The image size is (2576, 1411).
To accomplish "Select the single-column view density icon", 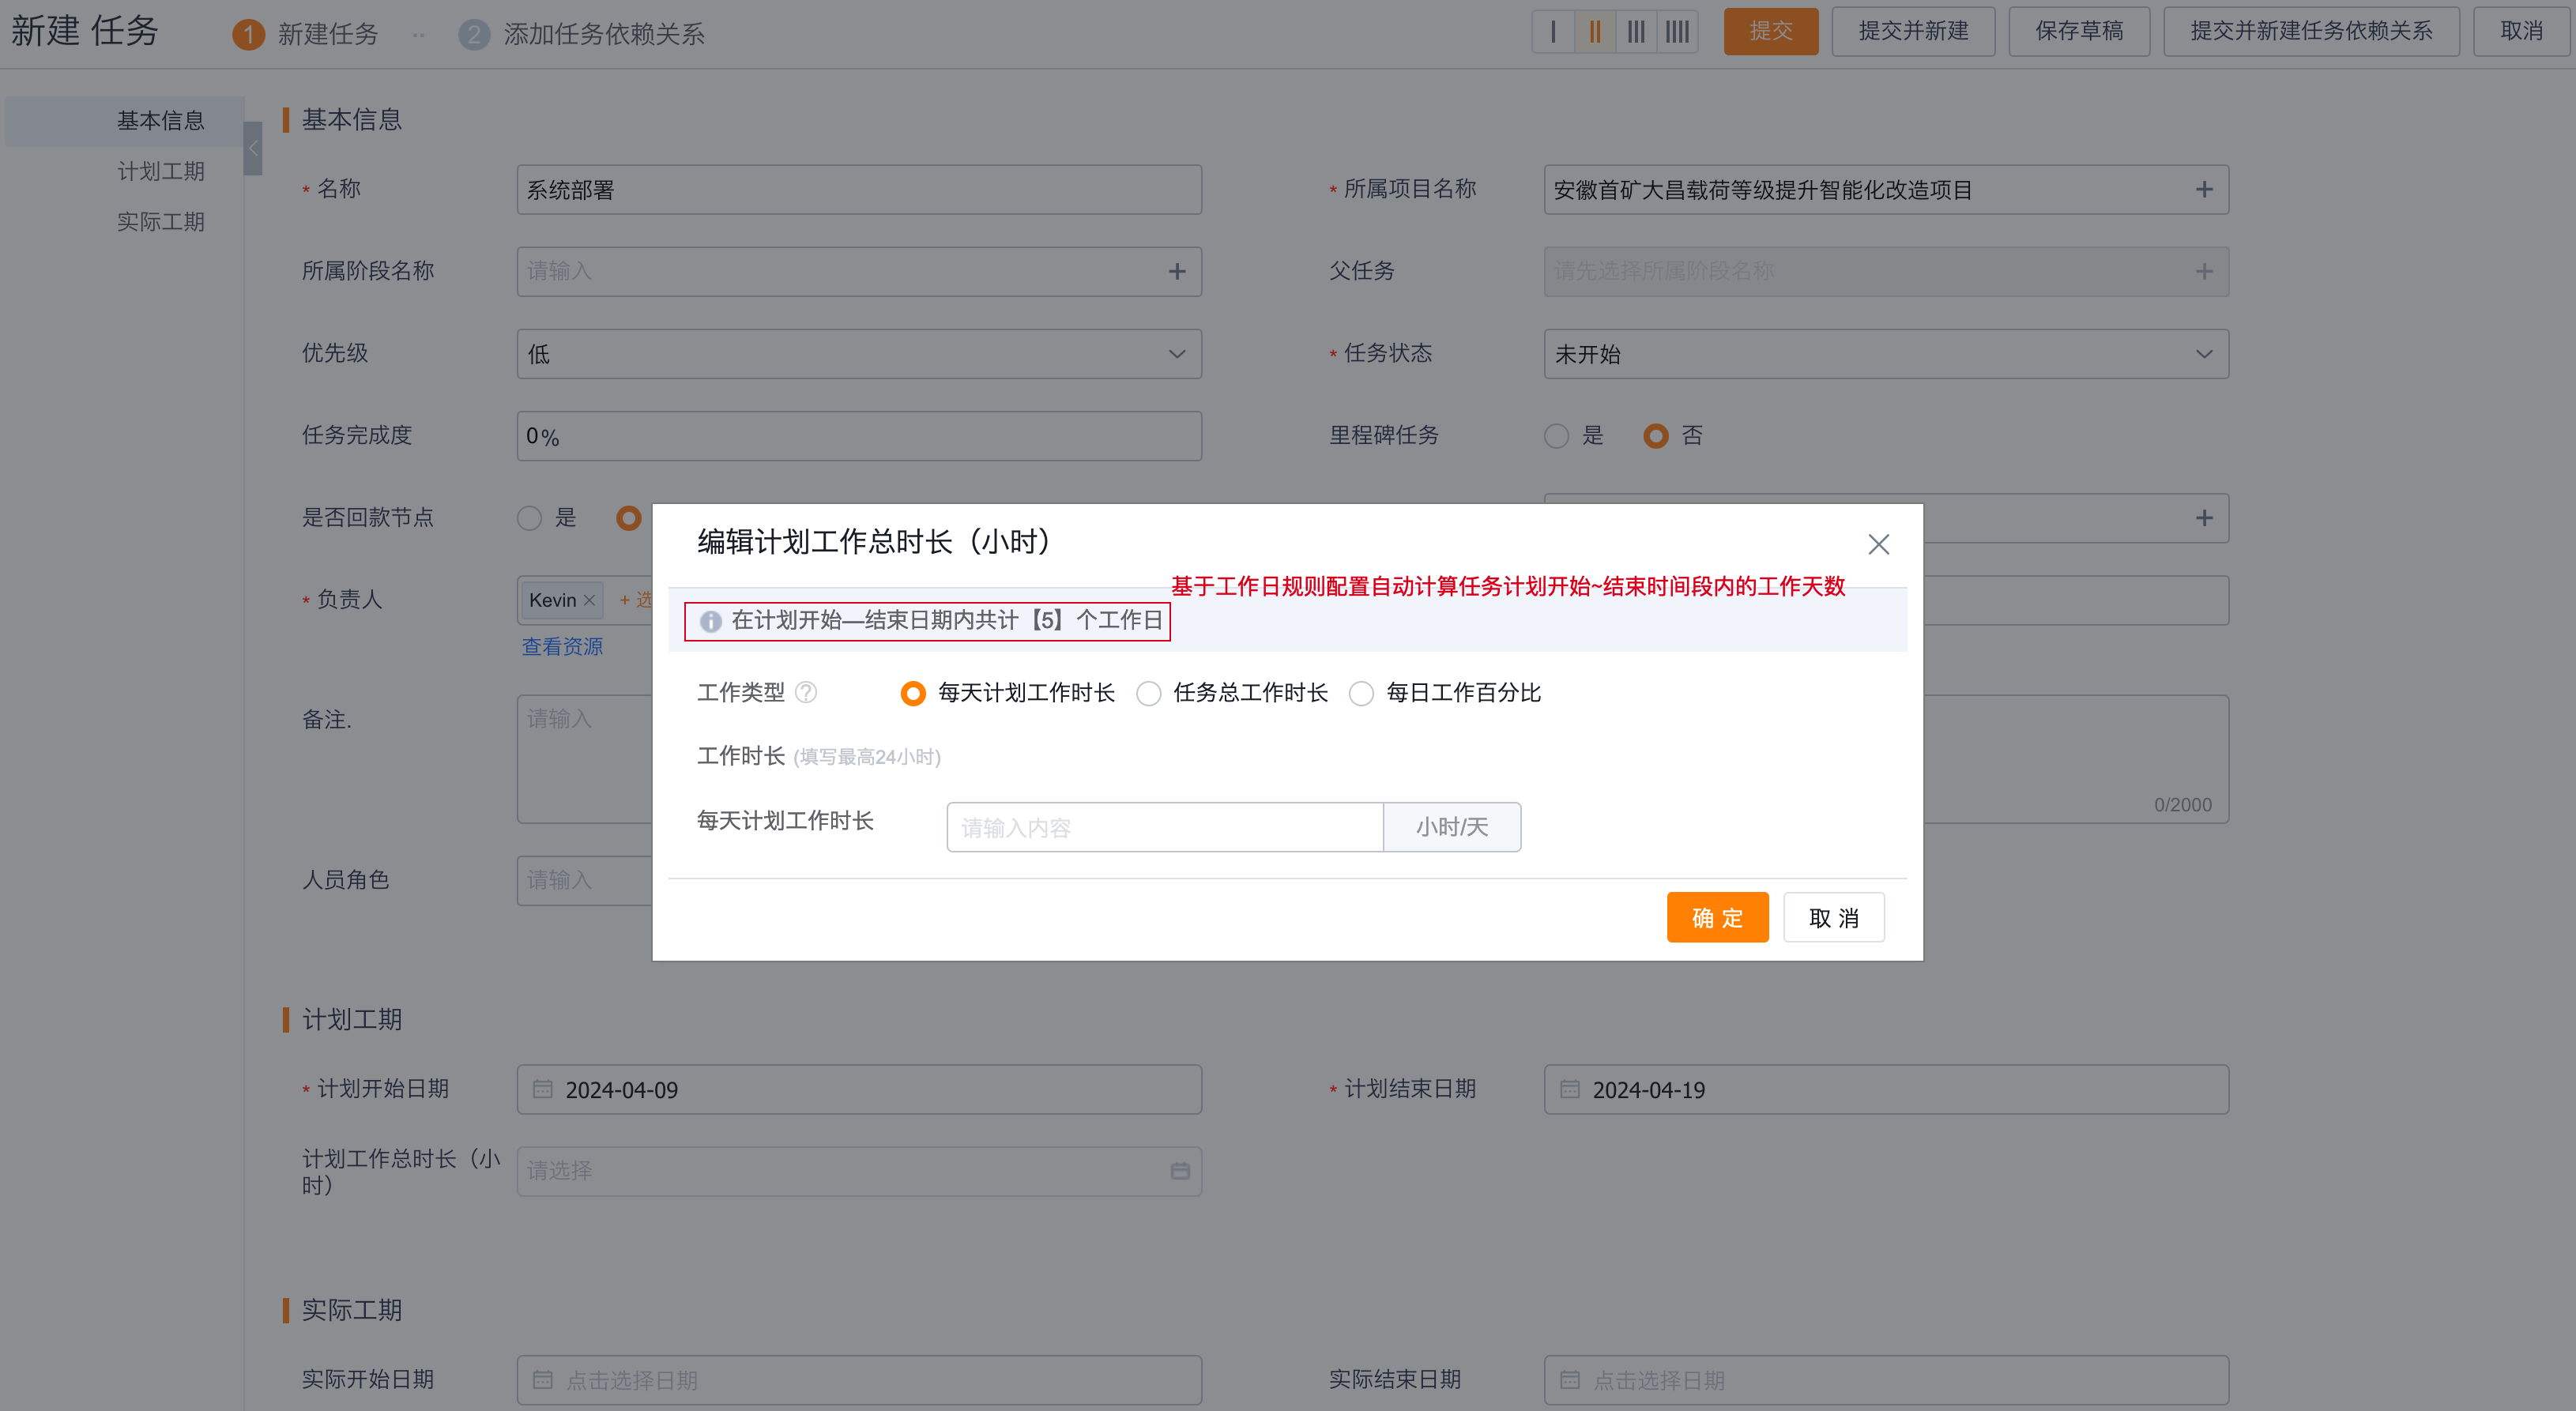I will [1553, 31].
